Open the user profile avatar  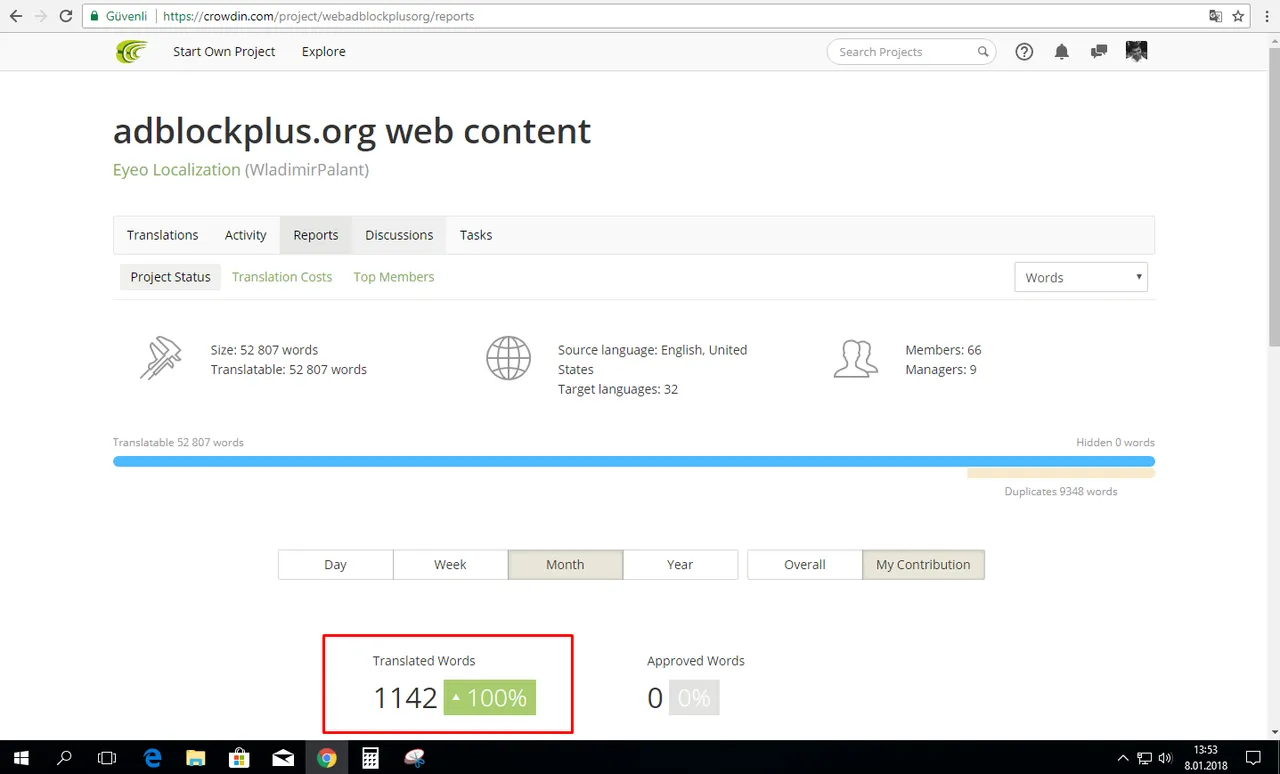coord(1136,51)
